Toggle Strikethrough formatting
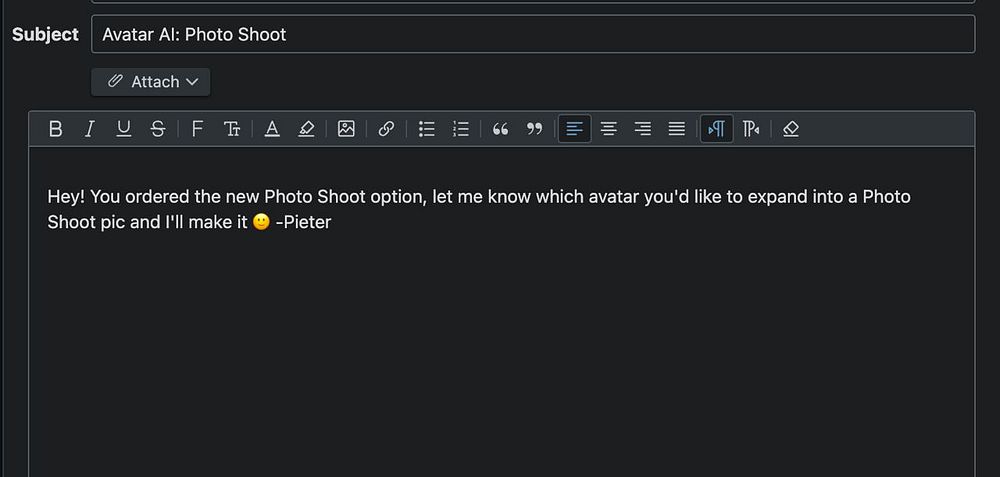 158,129
